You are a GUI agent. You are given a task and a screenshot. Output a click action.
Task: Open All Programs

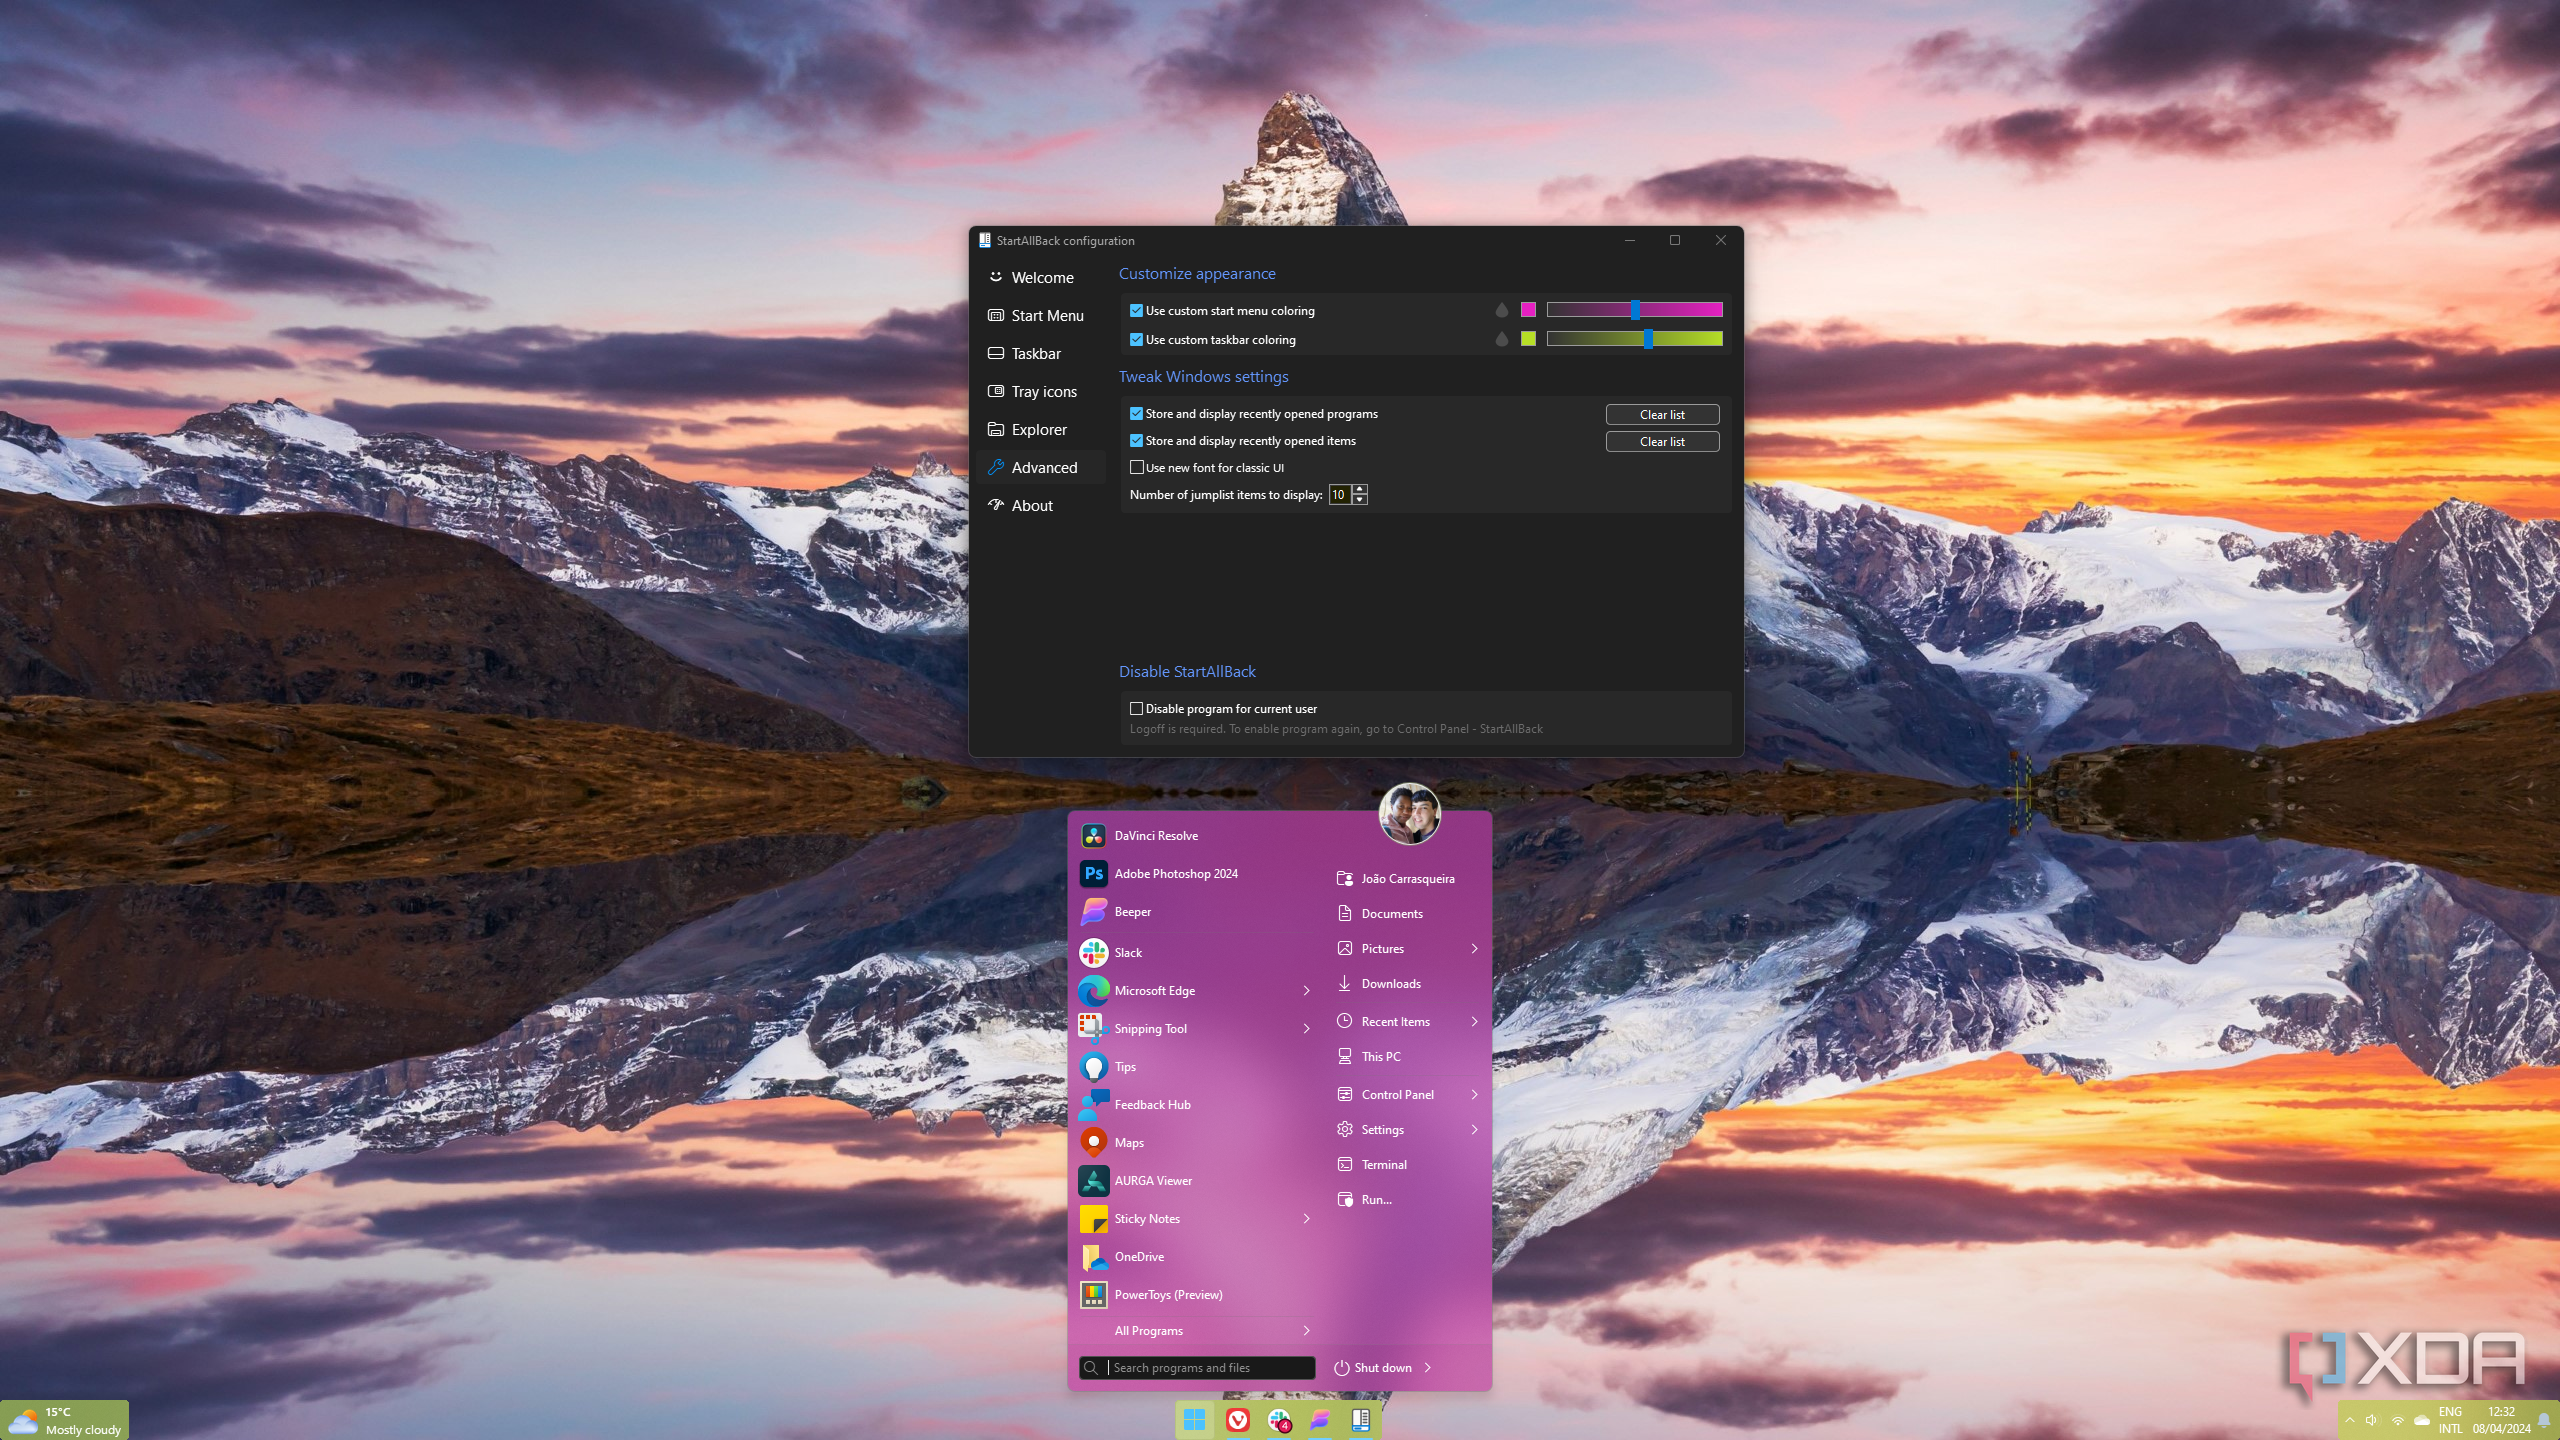(1148, 1330)
